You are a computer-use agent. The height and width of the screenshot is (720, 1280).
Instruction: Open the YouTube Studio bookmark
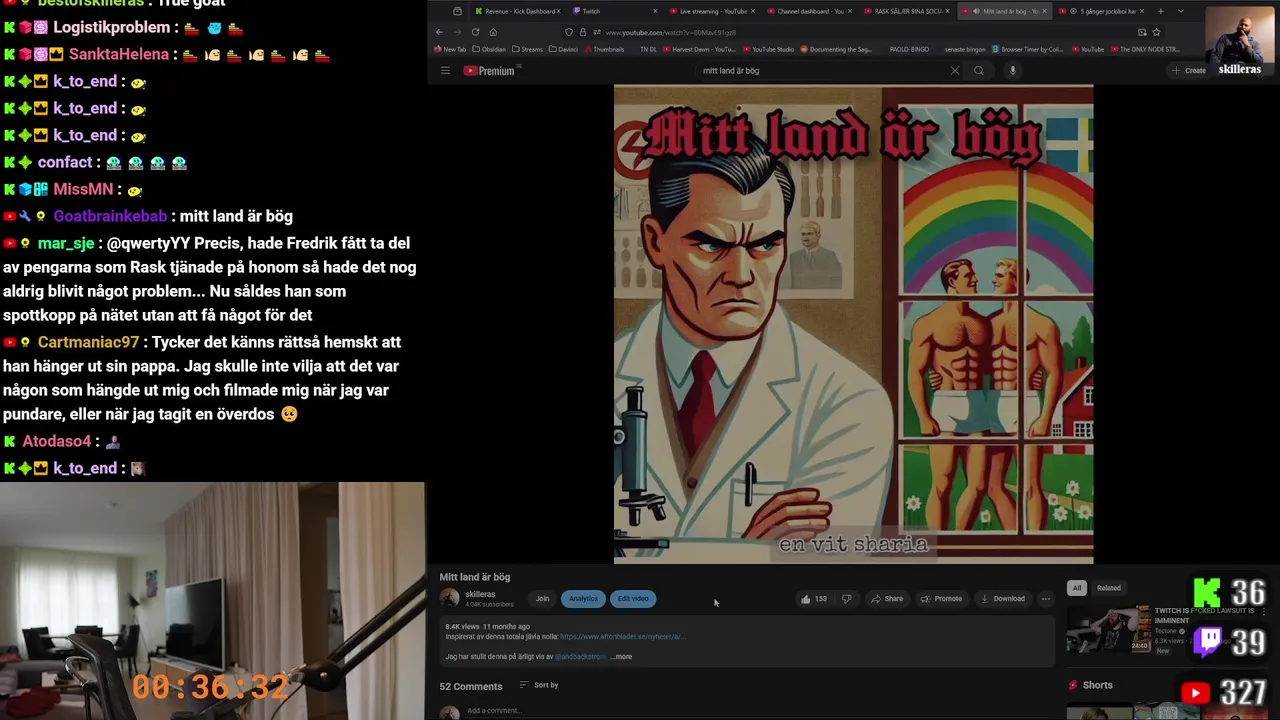click(768, 49)
